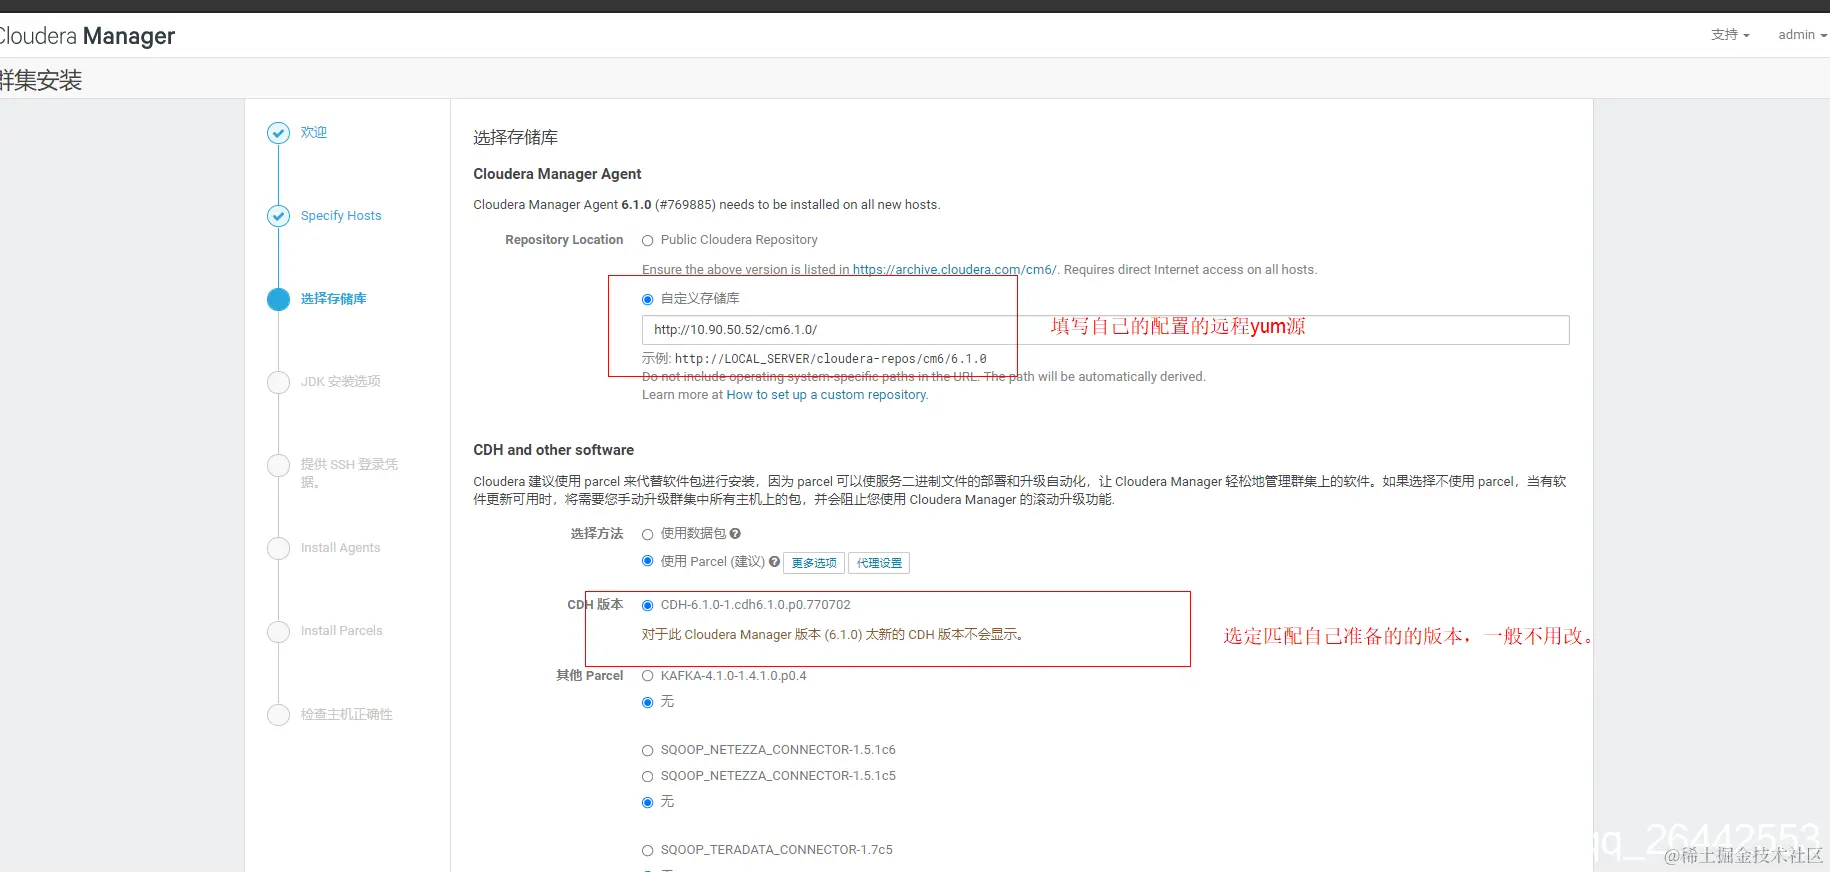Select 使用数据包 install method radio
The width and height of the screenshot is (1830, 872).
pyautogui.click(x=647, y=534)
